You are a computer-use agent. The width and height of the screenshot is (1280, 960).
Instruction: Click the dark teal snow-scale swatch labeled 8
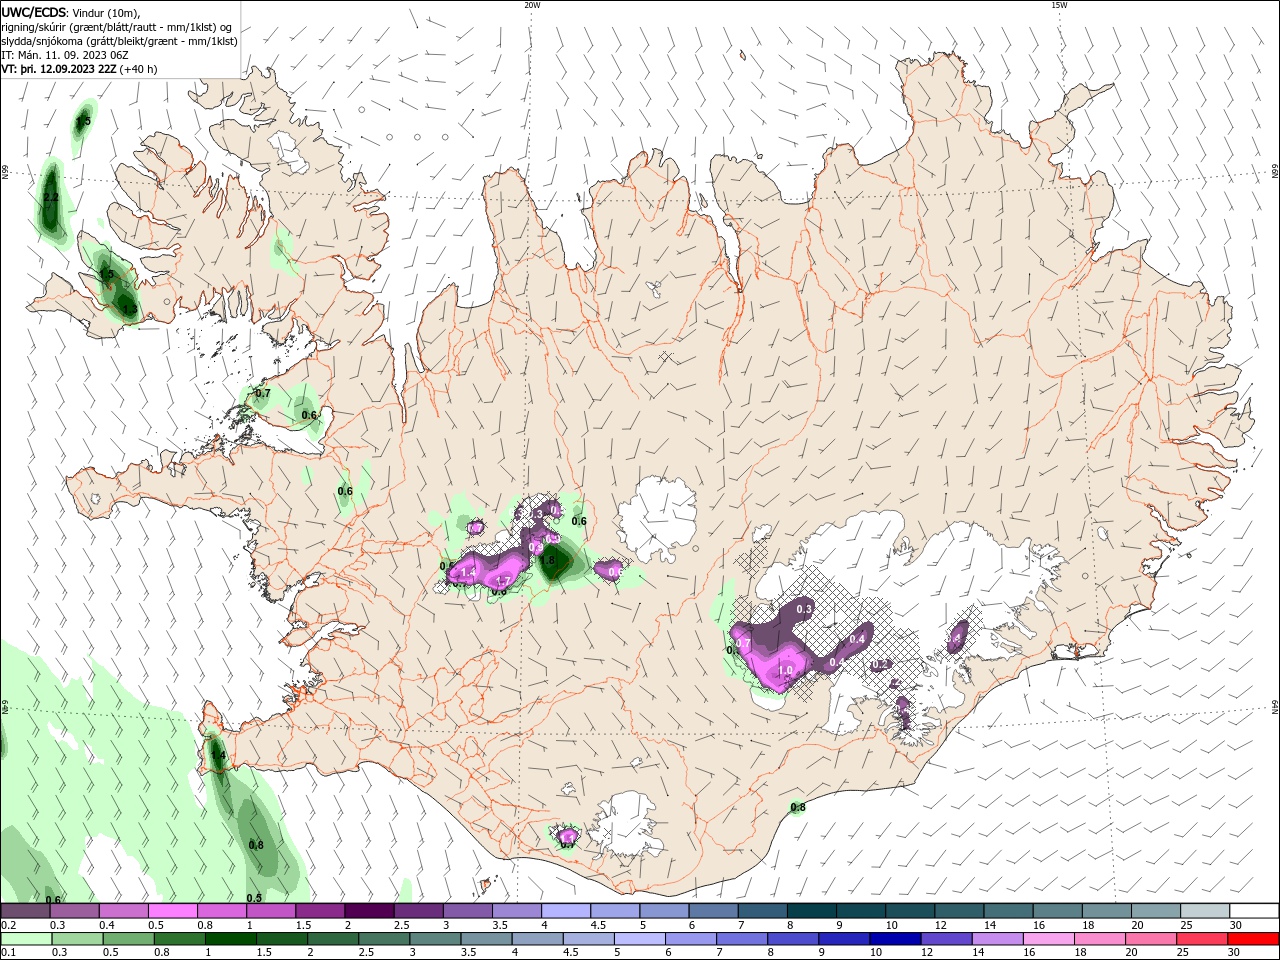point(812,911)
